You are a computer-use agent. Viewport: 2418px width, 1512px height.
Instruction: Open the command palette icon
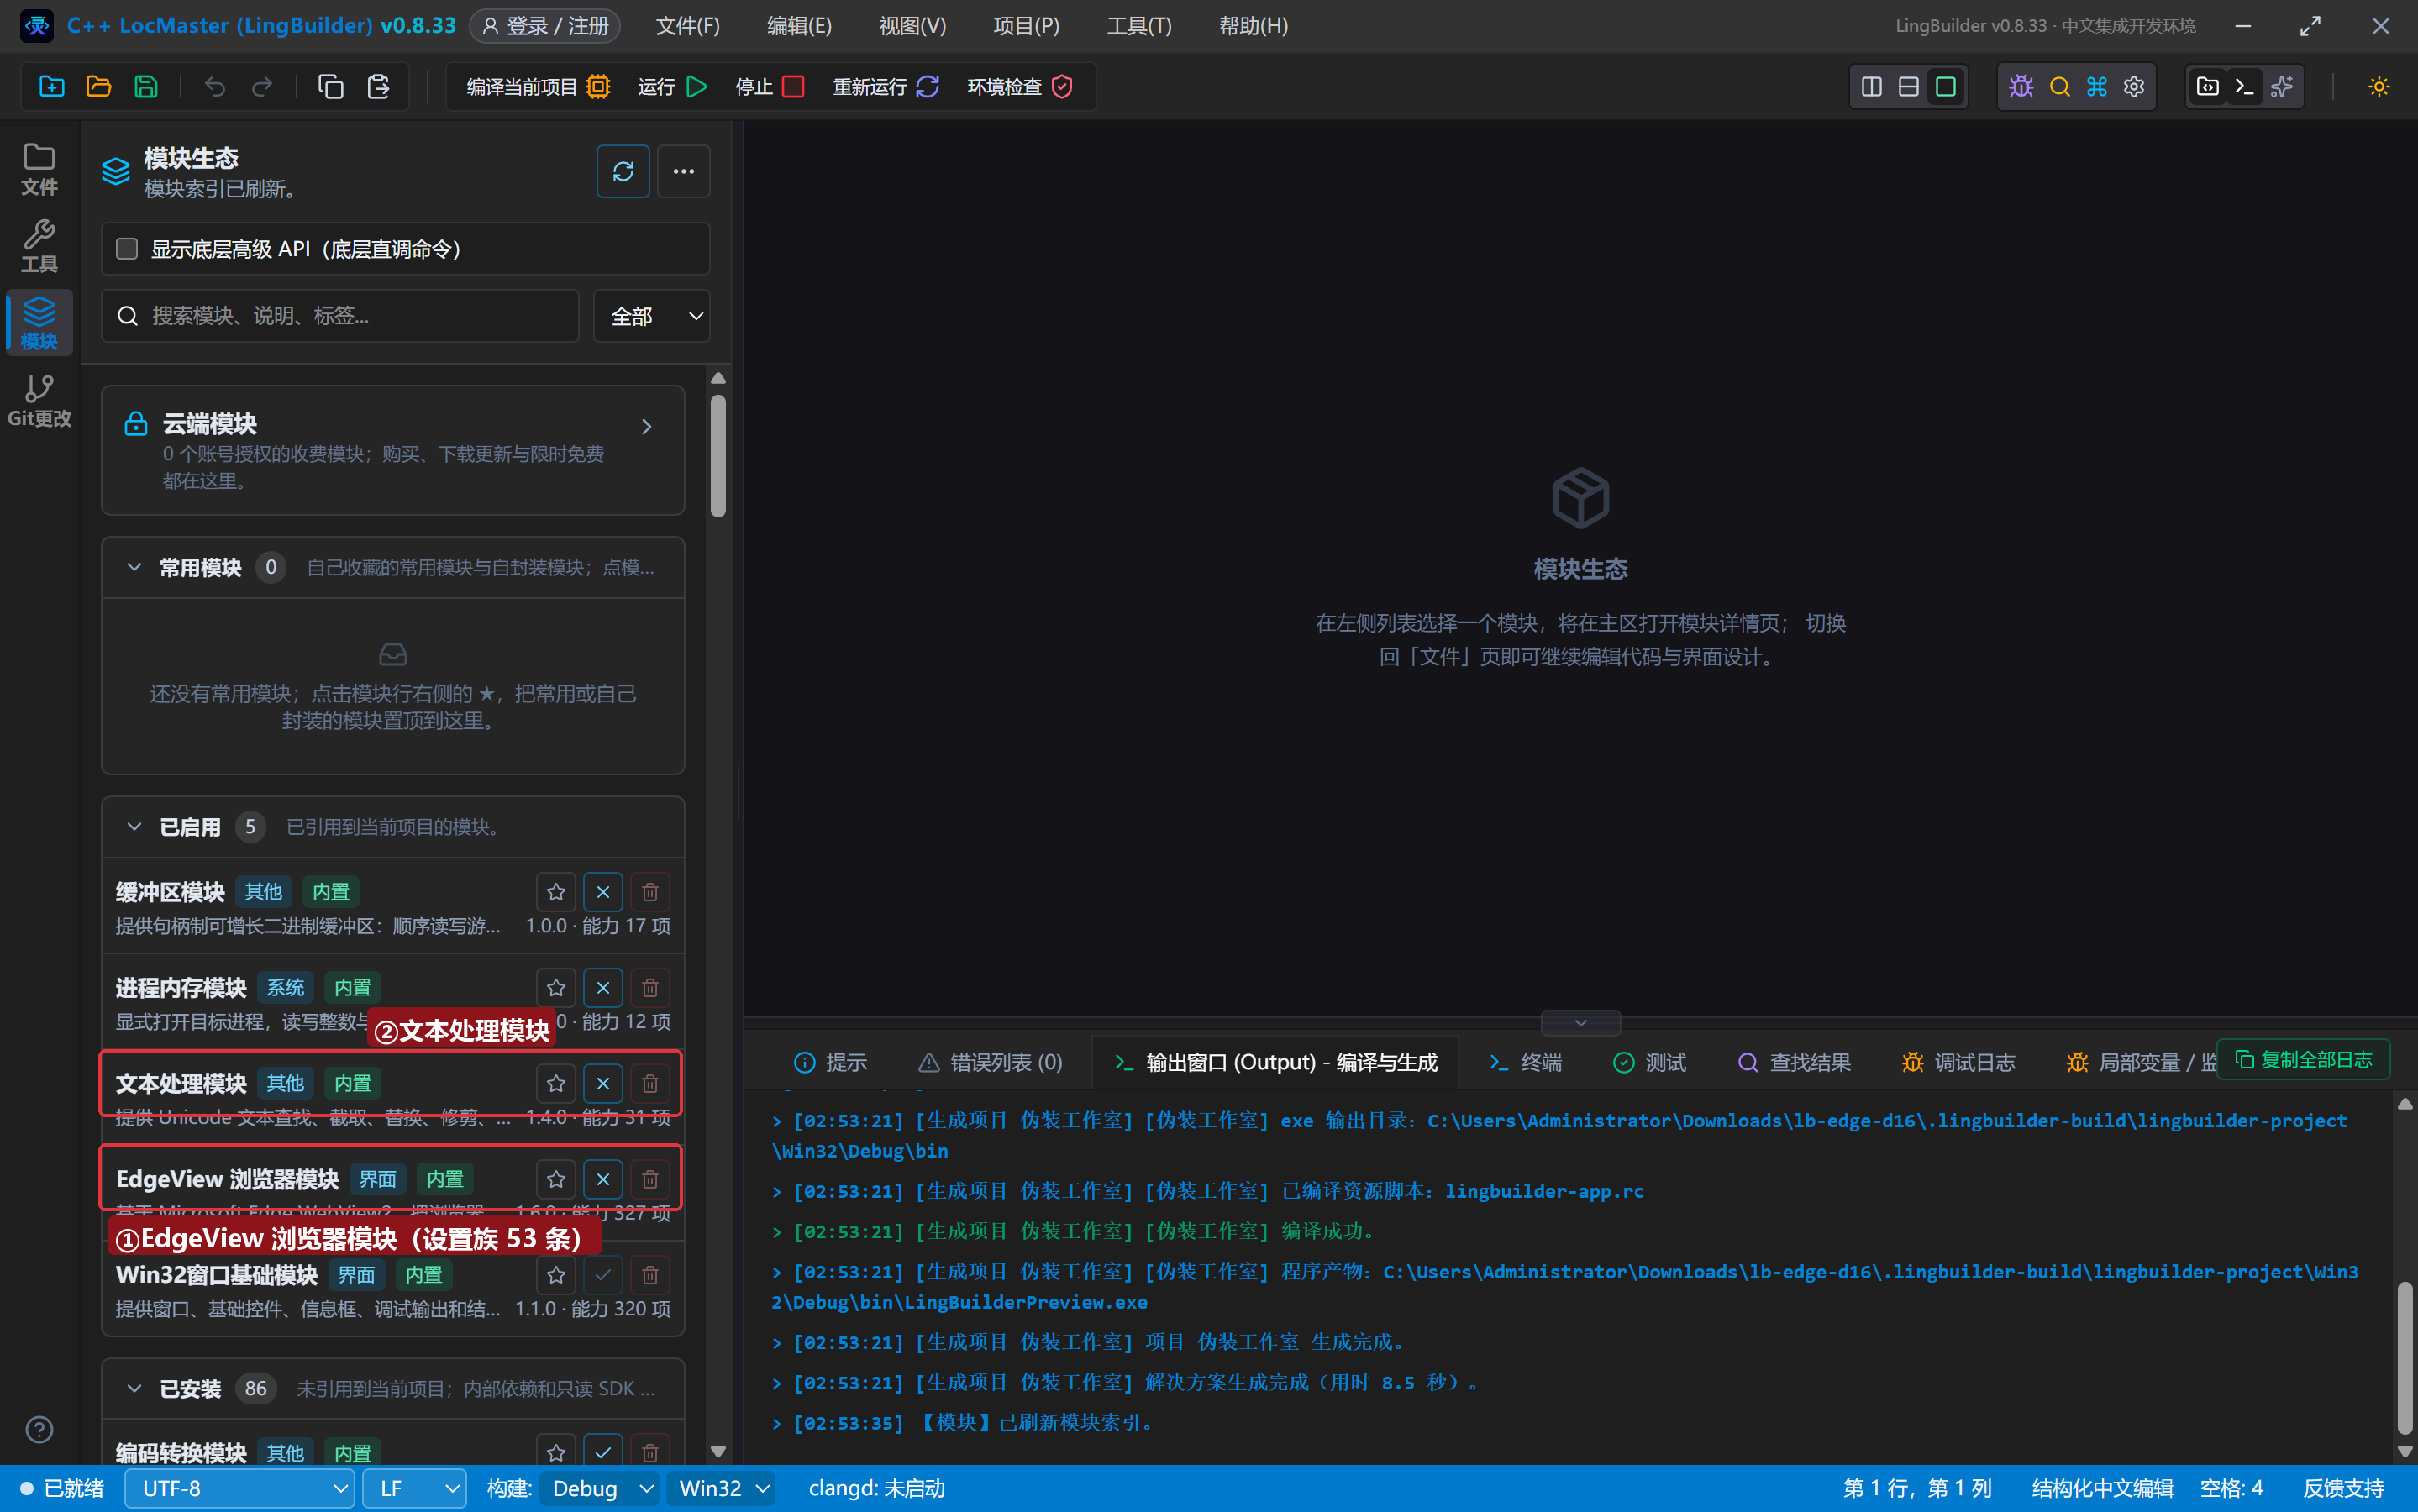point(2097,87)
